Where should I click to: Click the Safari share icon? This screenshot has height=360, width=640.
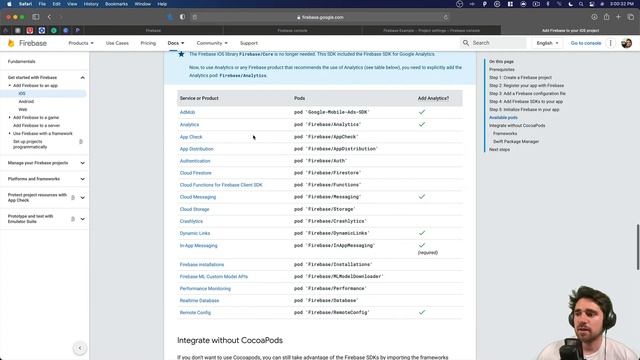point(607,17)
